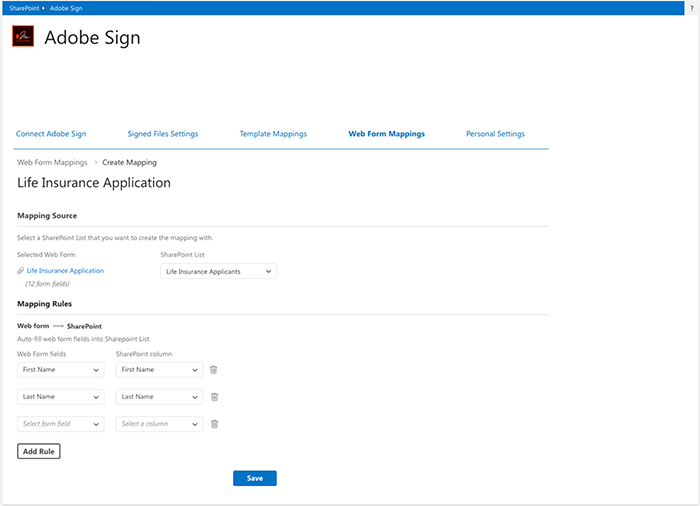Expand the First Name SharePoint column dropdown
Screen dimensions: 700x506
point(159,370)
